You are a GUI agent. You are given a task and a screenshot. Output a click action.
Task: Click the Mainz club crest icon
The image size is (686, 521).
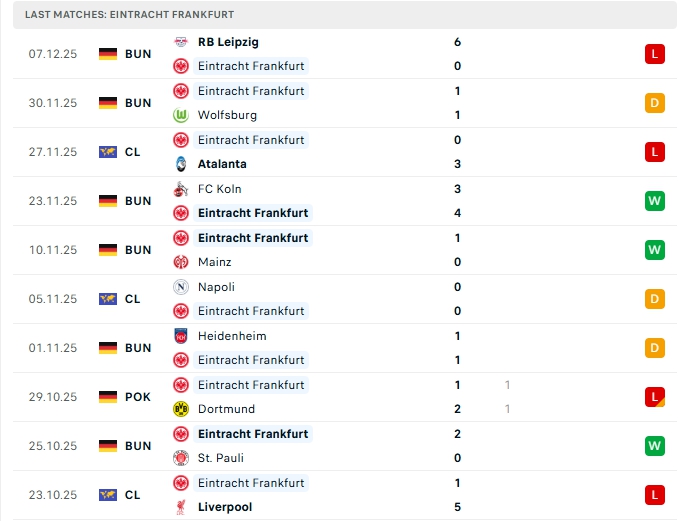pos(181,262)
